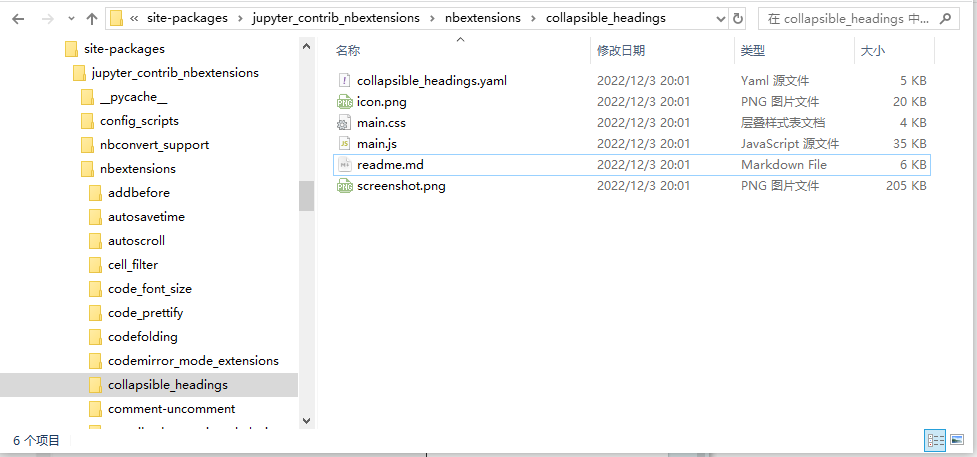Expand the hidden breadcrumb path chevron

coord(134,18)
